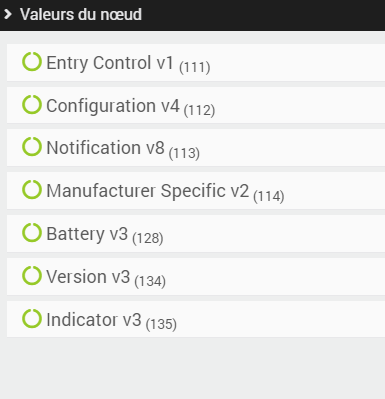385x399 pixels.
Task: Click the green status ring next to Configuration v4
Action: [32, 104]
